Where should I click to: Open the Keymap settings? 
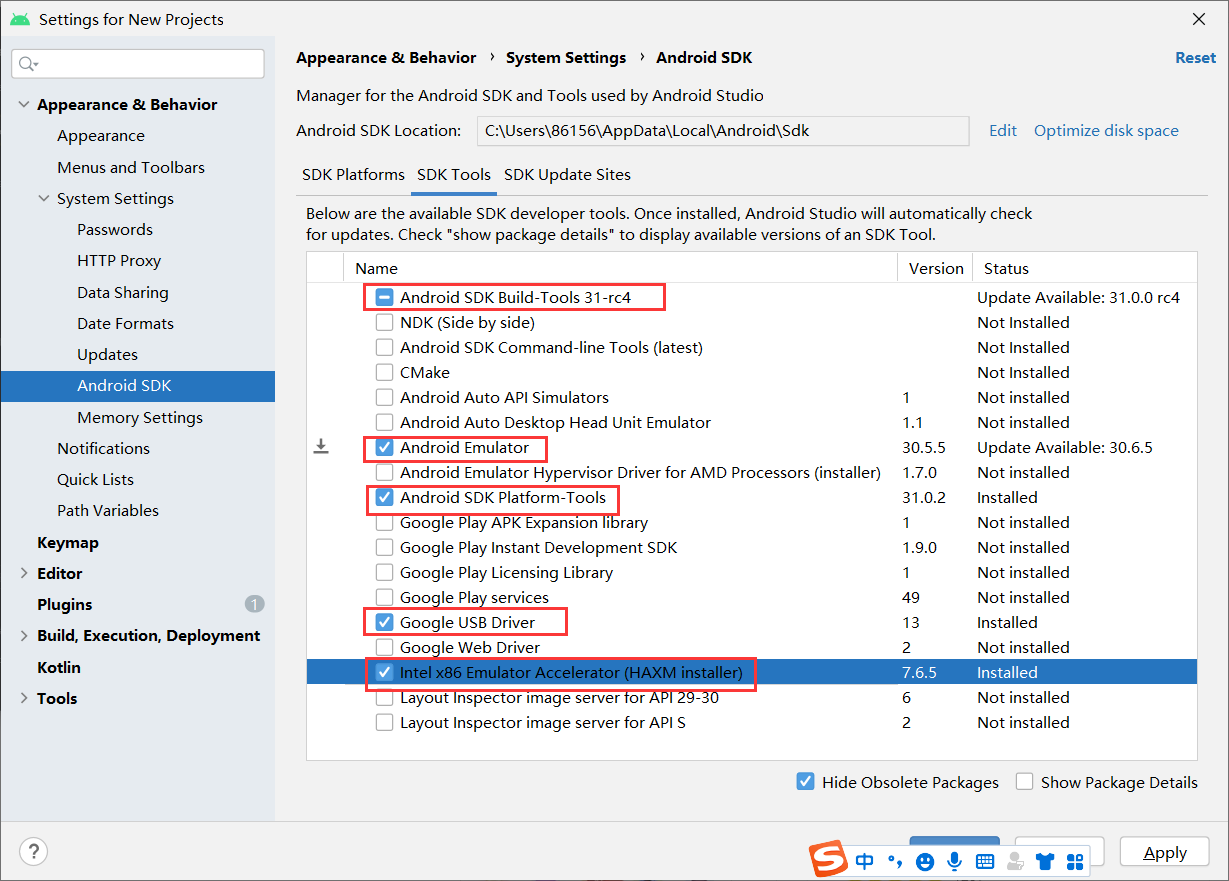click(68, 542)
